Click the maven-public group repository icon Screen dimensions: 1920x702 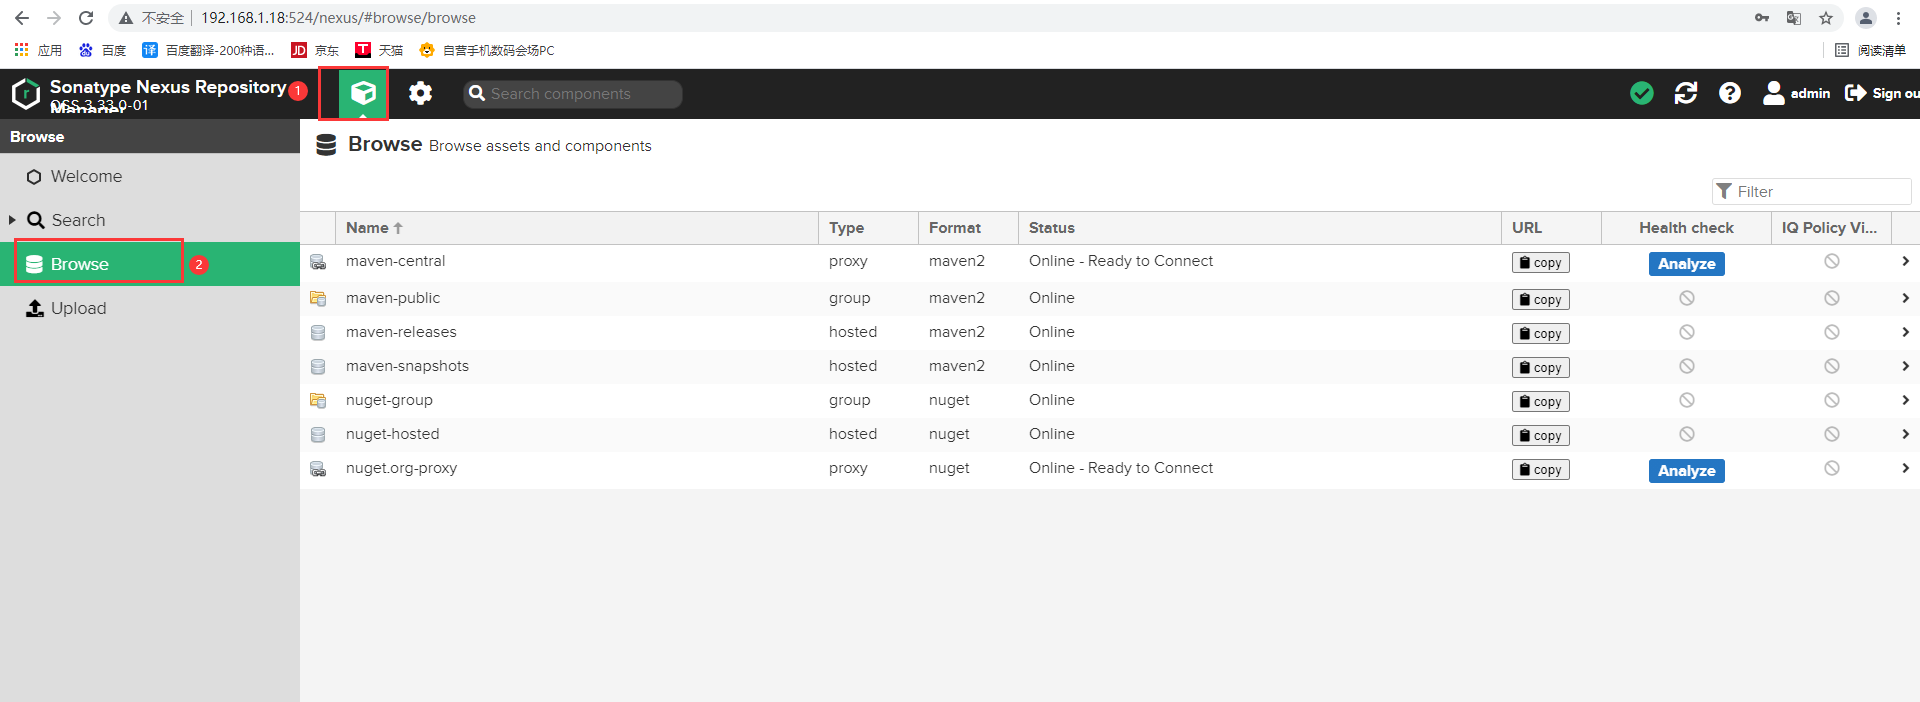point(318,299)
